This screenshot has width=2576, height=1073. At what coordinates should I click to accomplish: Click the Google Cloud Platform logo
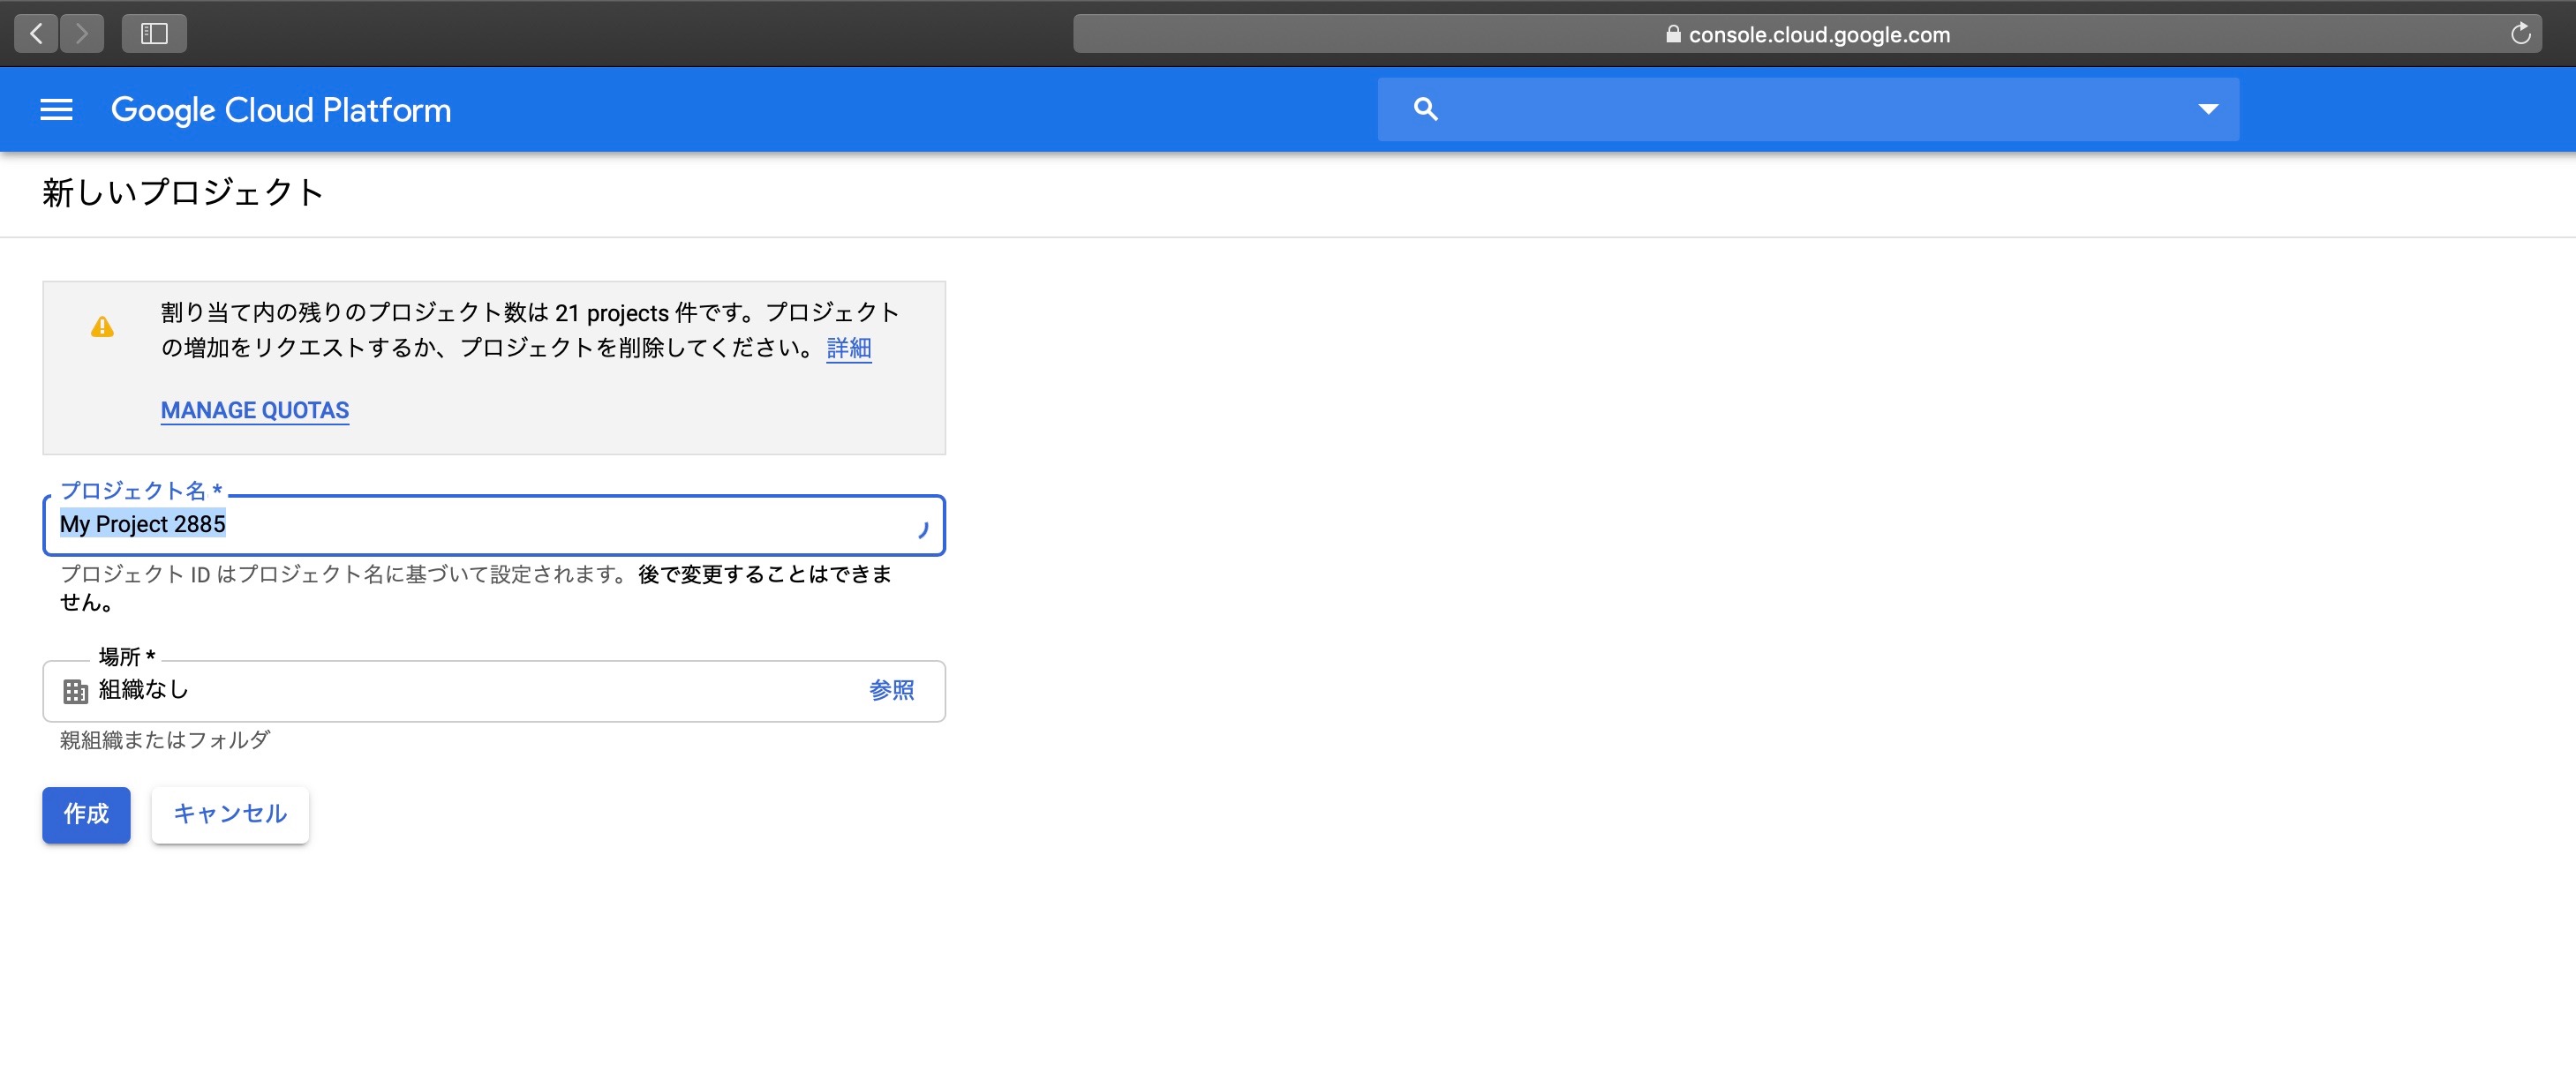282,109
